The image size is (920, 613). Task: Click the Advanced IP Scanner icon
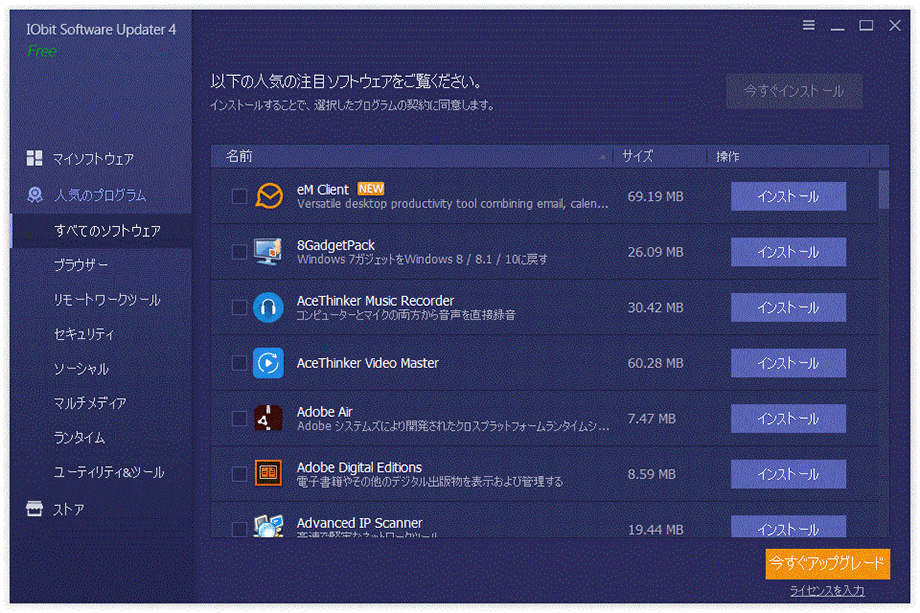pyautogui.click(x=269, y=526)
